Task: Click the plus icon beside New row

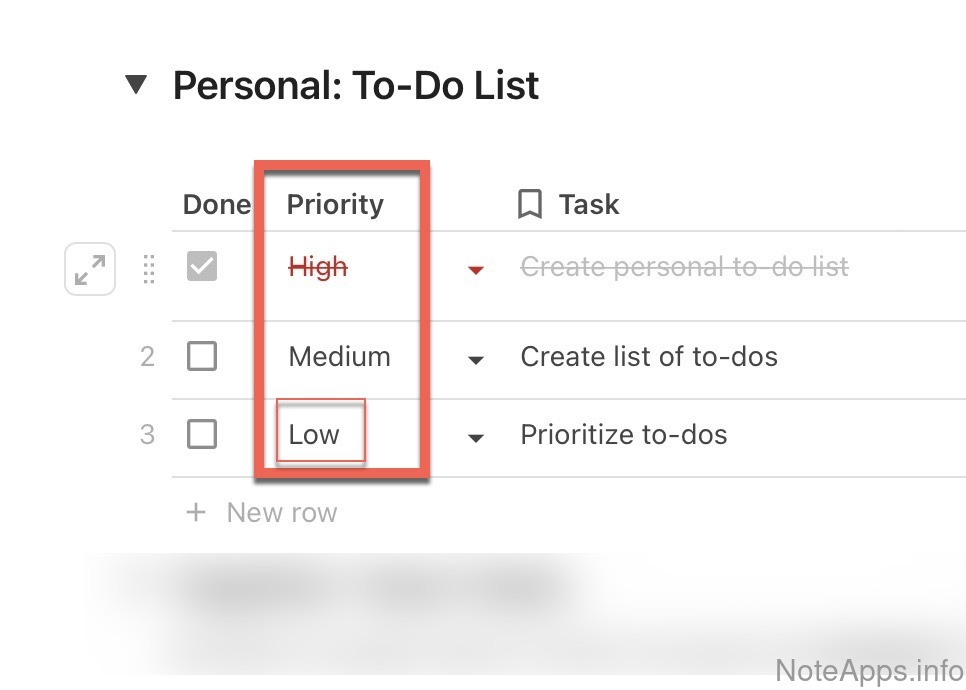Action: click(x=196, y=513)
